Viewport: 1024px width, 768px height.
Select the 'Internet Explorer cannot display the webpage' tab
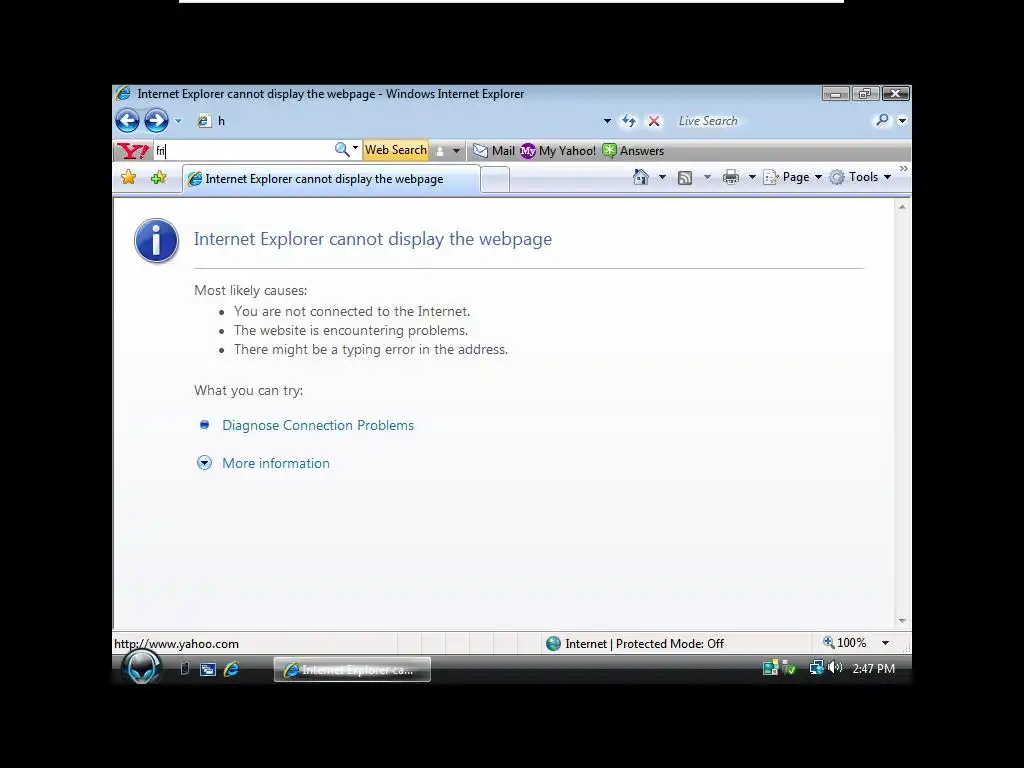[x=331, y=179]
